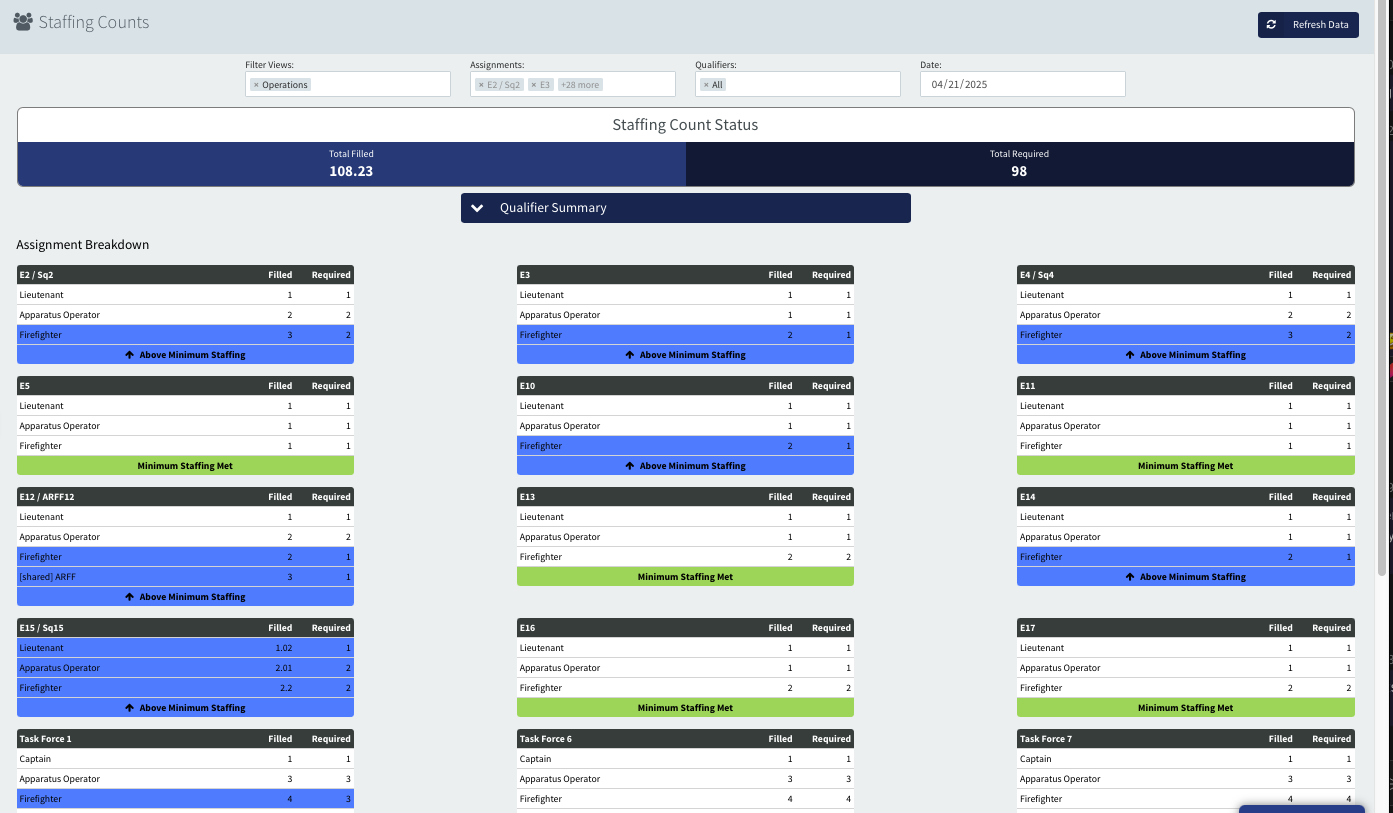1393x813 pixels.
Task: Remove the Operations filter view tag
Action: point(256,85)
